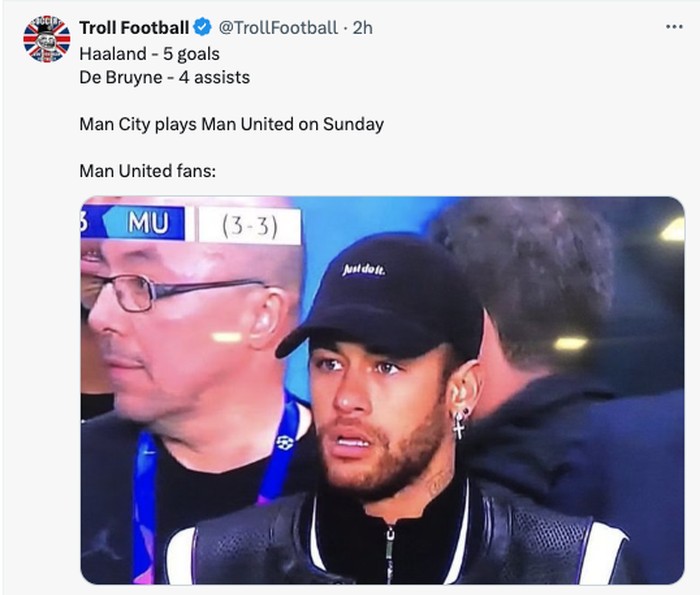Click the "MU" scoreboard label in the image
This screenshot has width=700, height=595.
pyautogui.click(x=147, y=223)
